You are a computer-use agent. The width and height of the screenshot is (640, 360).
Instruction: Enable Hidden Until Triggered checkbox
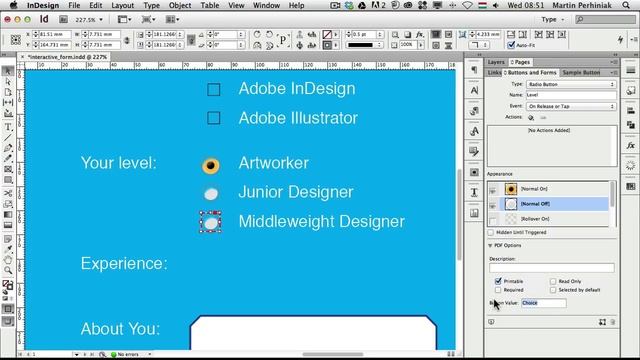(491, 232)
